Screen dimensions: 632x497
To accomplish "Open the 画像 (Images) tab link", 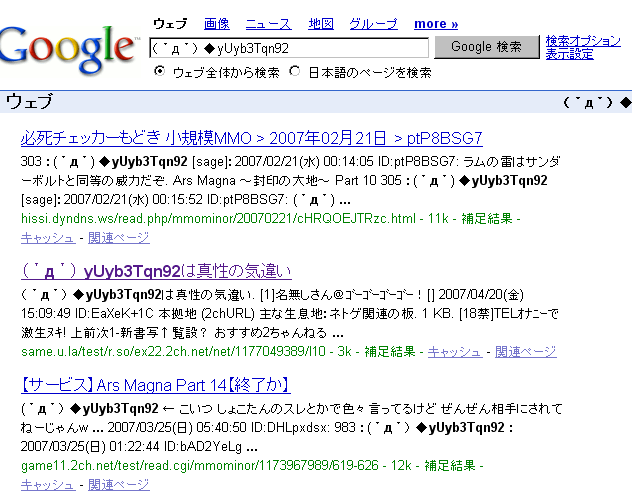I will pyautogui.click(x=217, y=24).
